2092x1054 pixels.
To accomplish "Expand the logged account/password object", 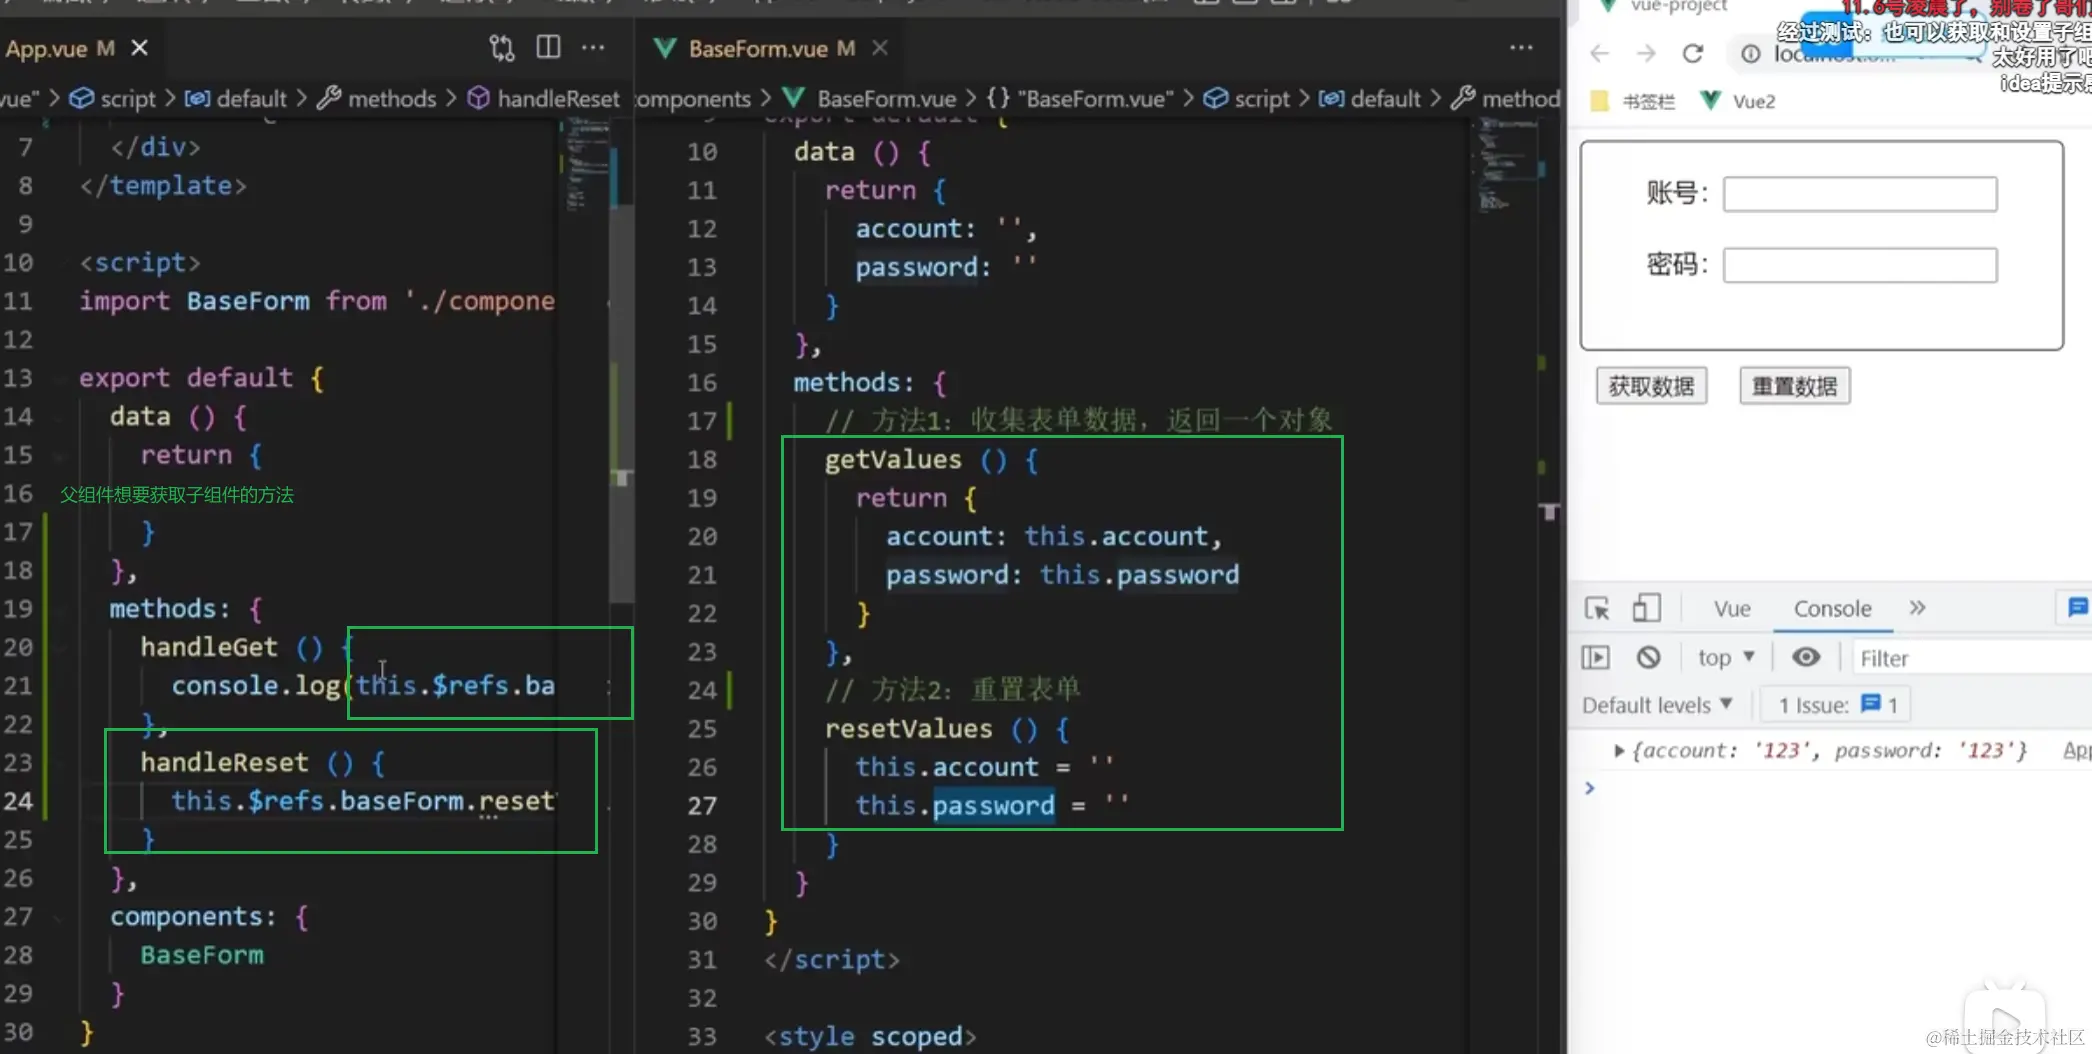I will click(x=1619, y=750).
